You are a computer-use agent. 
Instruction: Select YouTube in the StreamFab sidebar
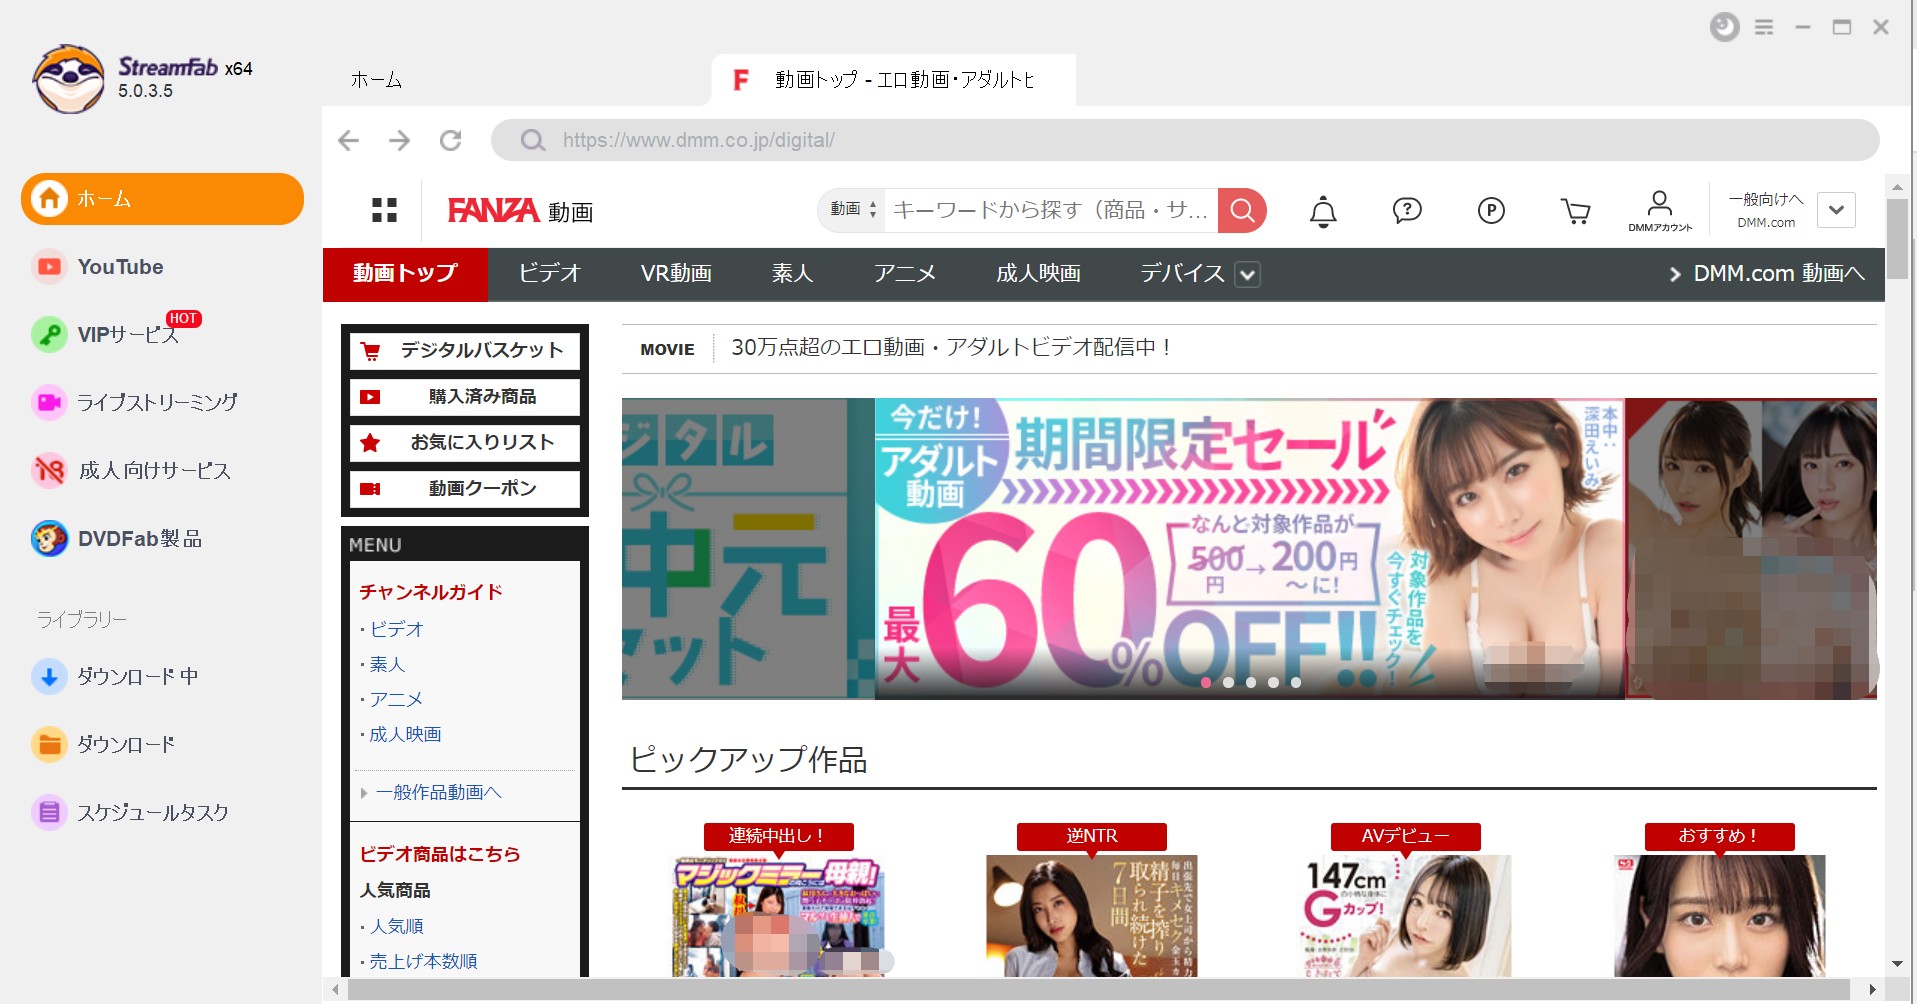pyautogui.click(x=120, y=267)
